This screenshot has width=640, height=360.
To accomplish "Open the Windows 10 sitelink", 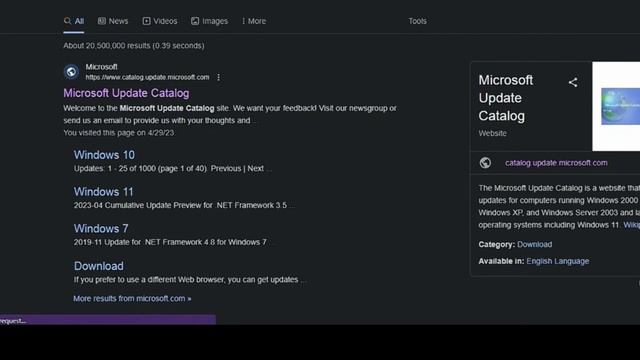I will [x=104, y=155].
